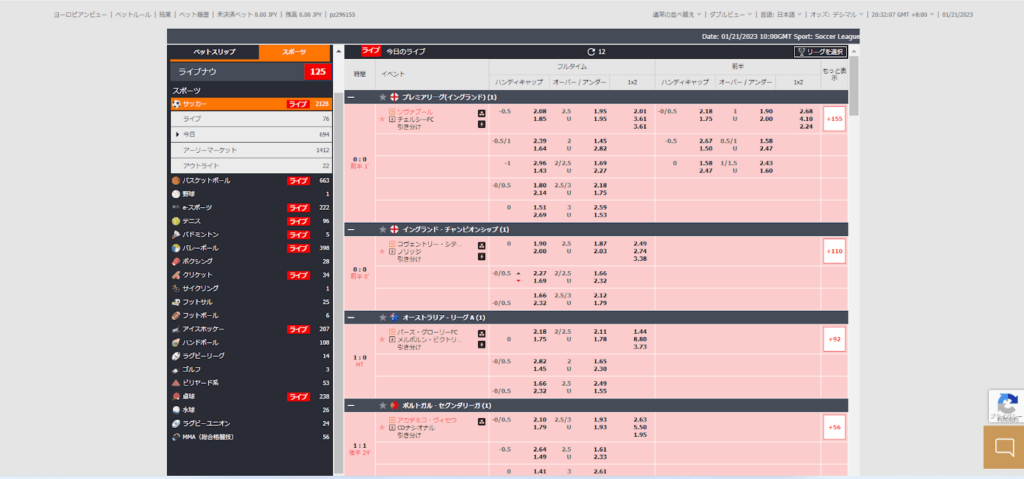Select ライブ under soccer submenu
Screen dimensions: 1024x479
coord(251,119)
